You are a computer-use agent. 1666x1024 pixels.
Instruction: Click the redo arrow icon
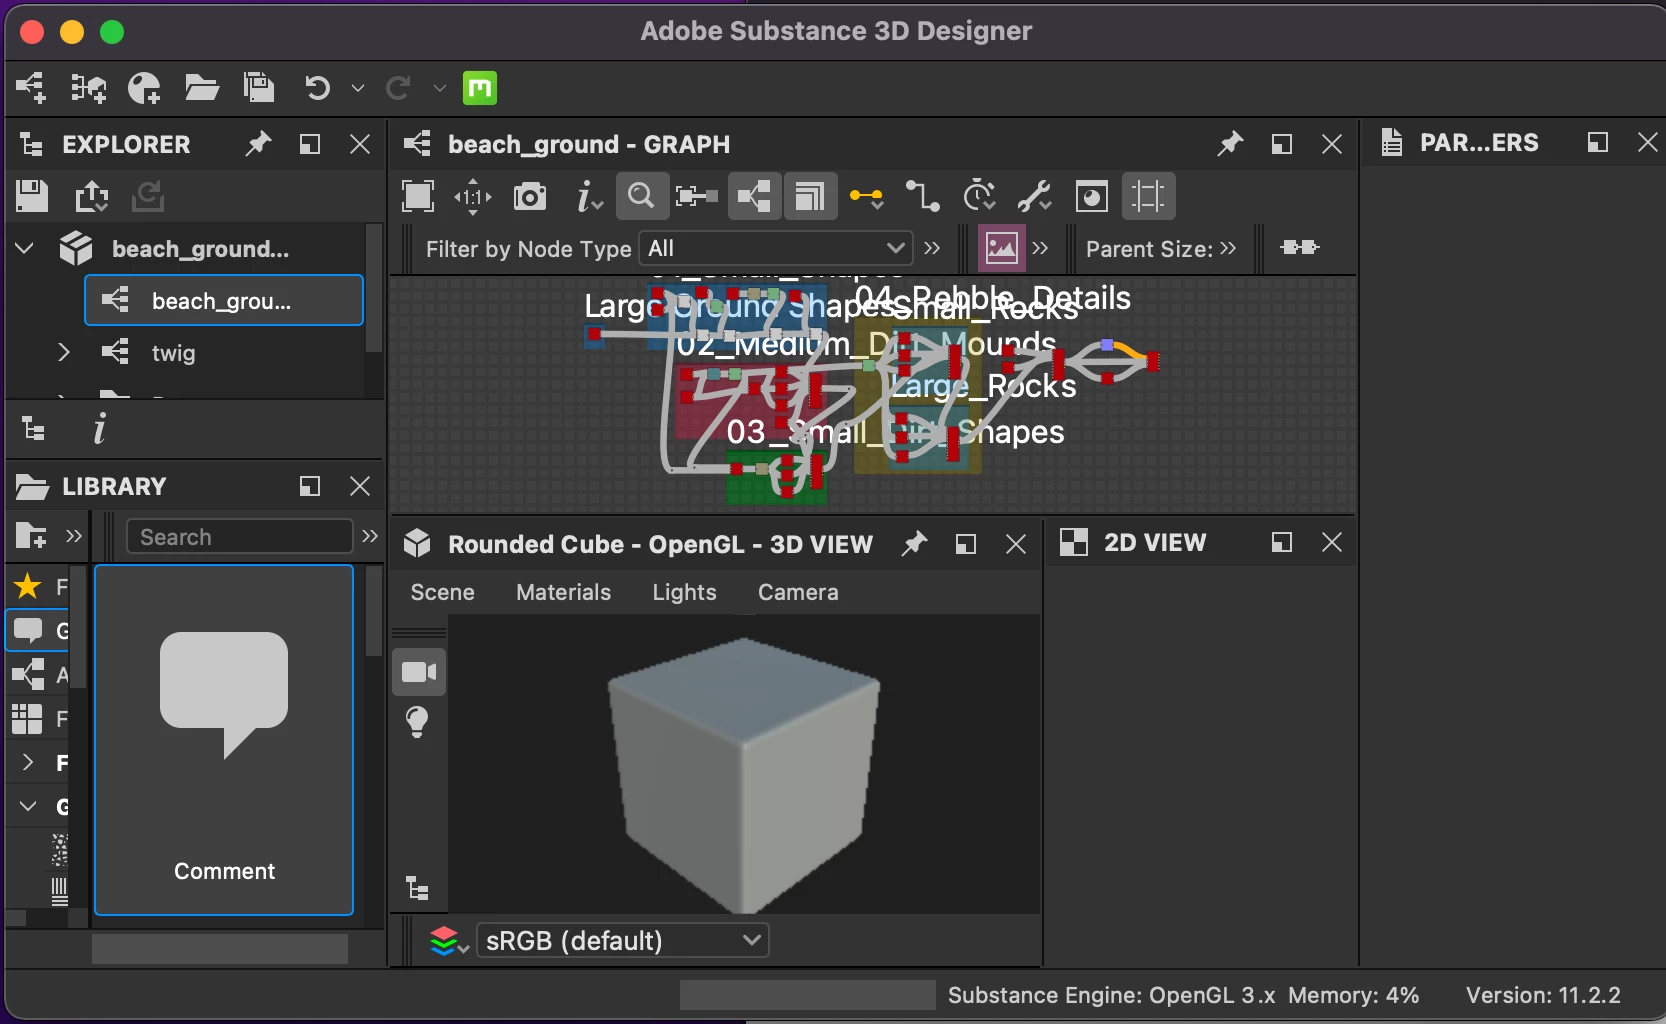point(398,88)
